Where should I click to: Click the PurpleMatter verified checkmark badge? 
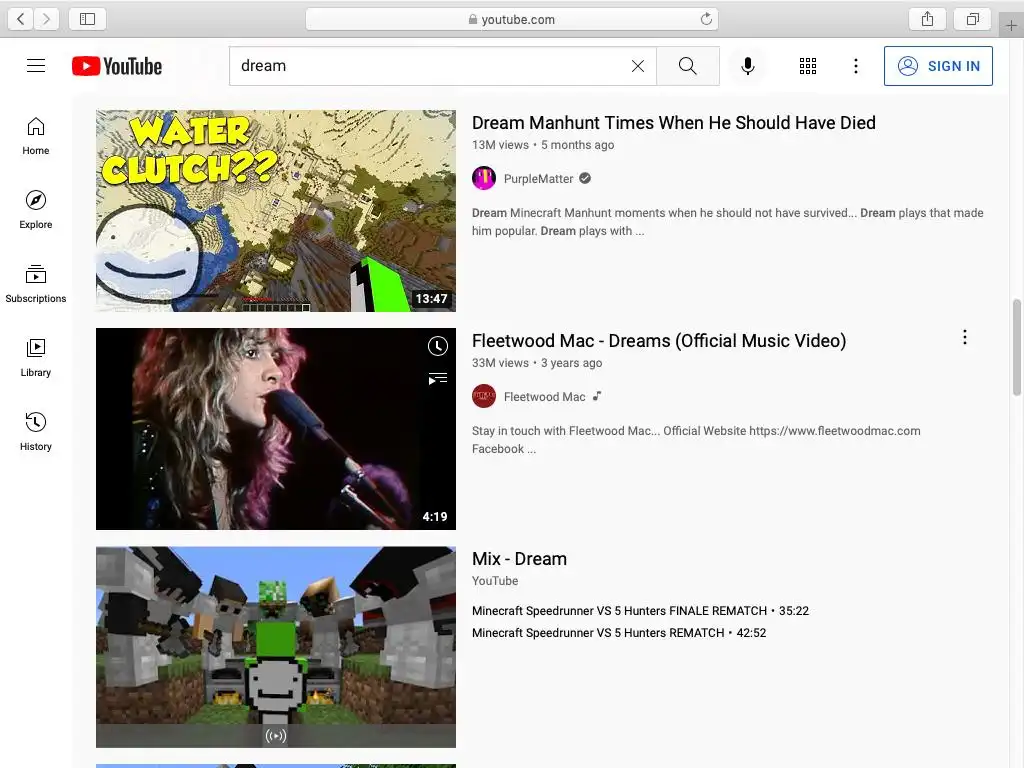[x=585, y=178]
